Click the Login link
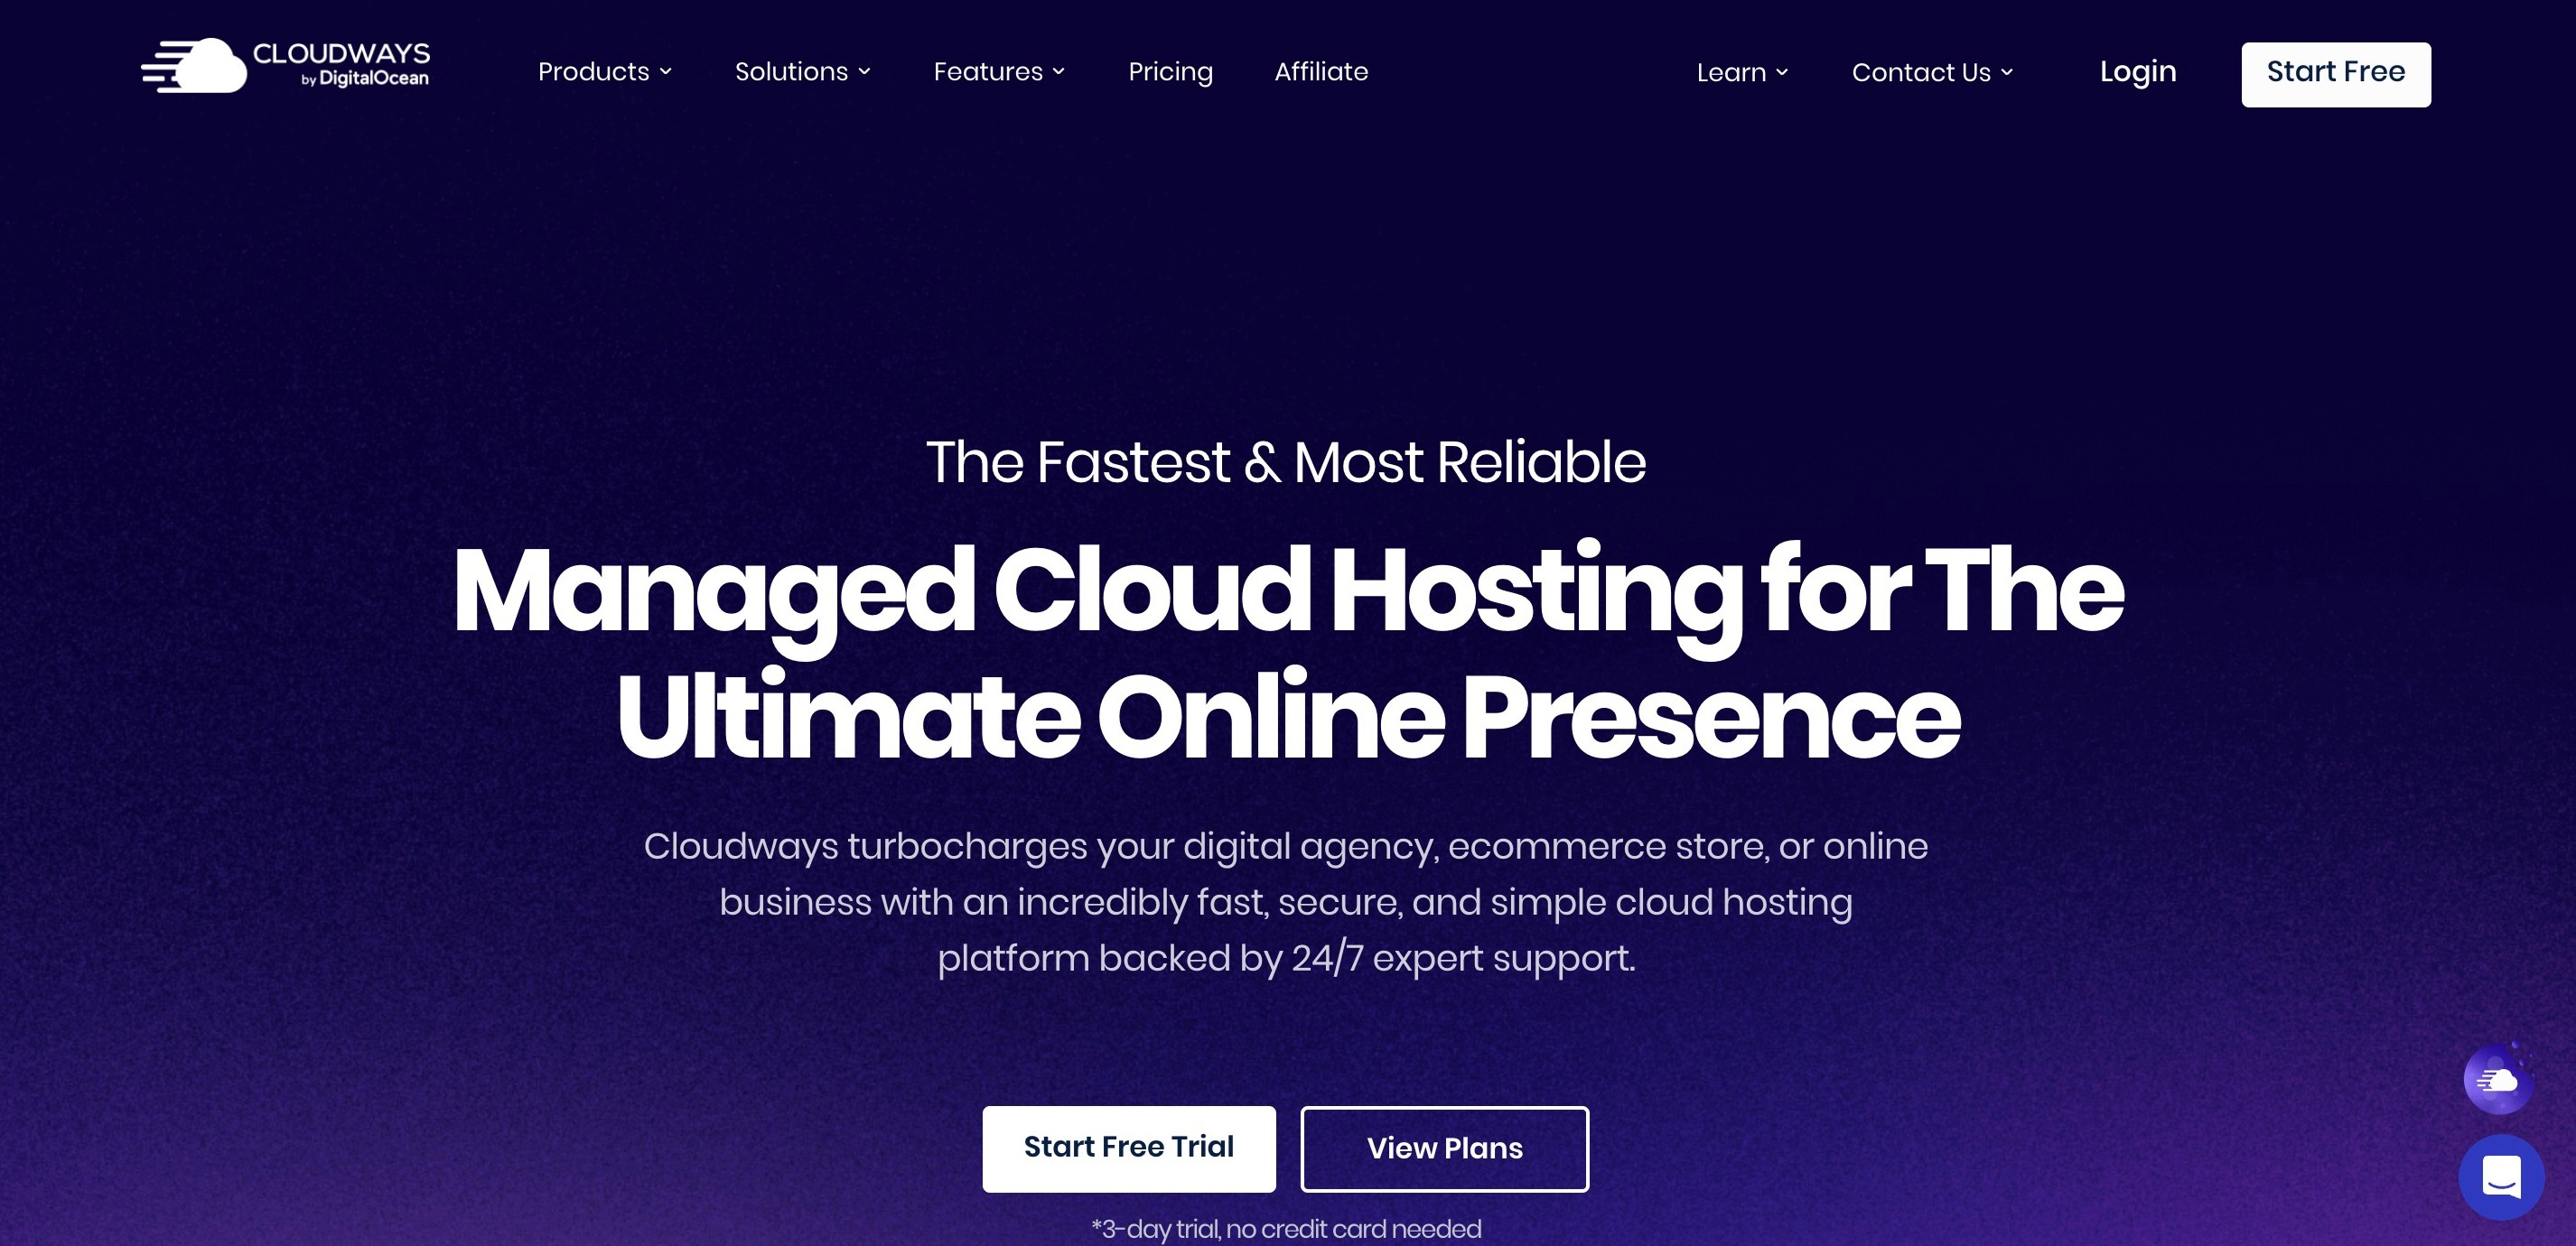Screen dimensions: 2576x1246 [2137, 70]
